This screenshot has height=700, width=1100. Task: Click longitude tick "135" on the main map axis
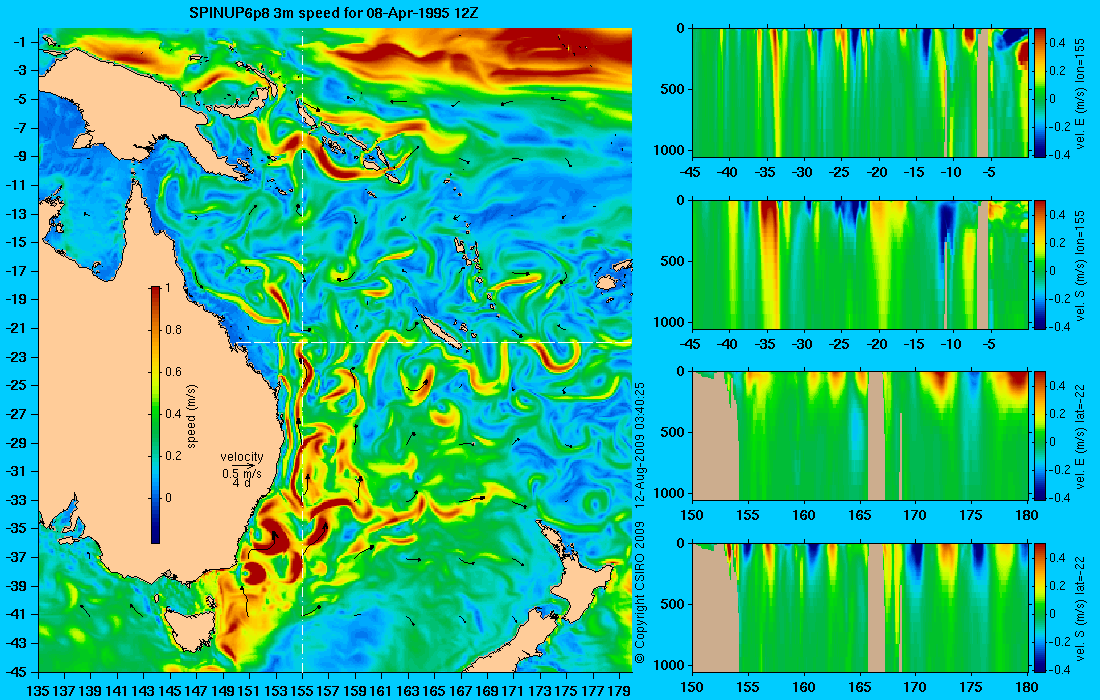[38, 691]
